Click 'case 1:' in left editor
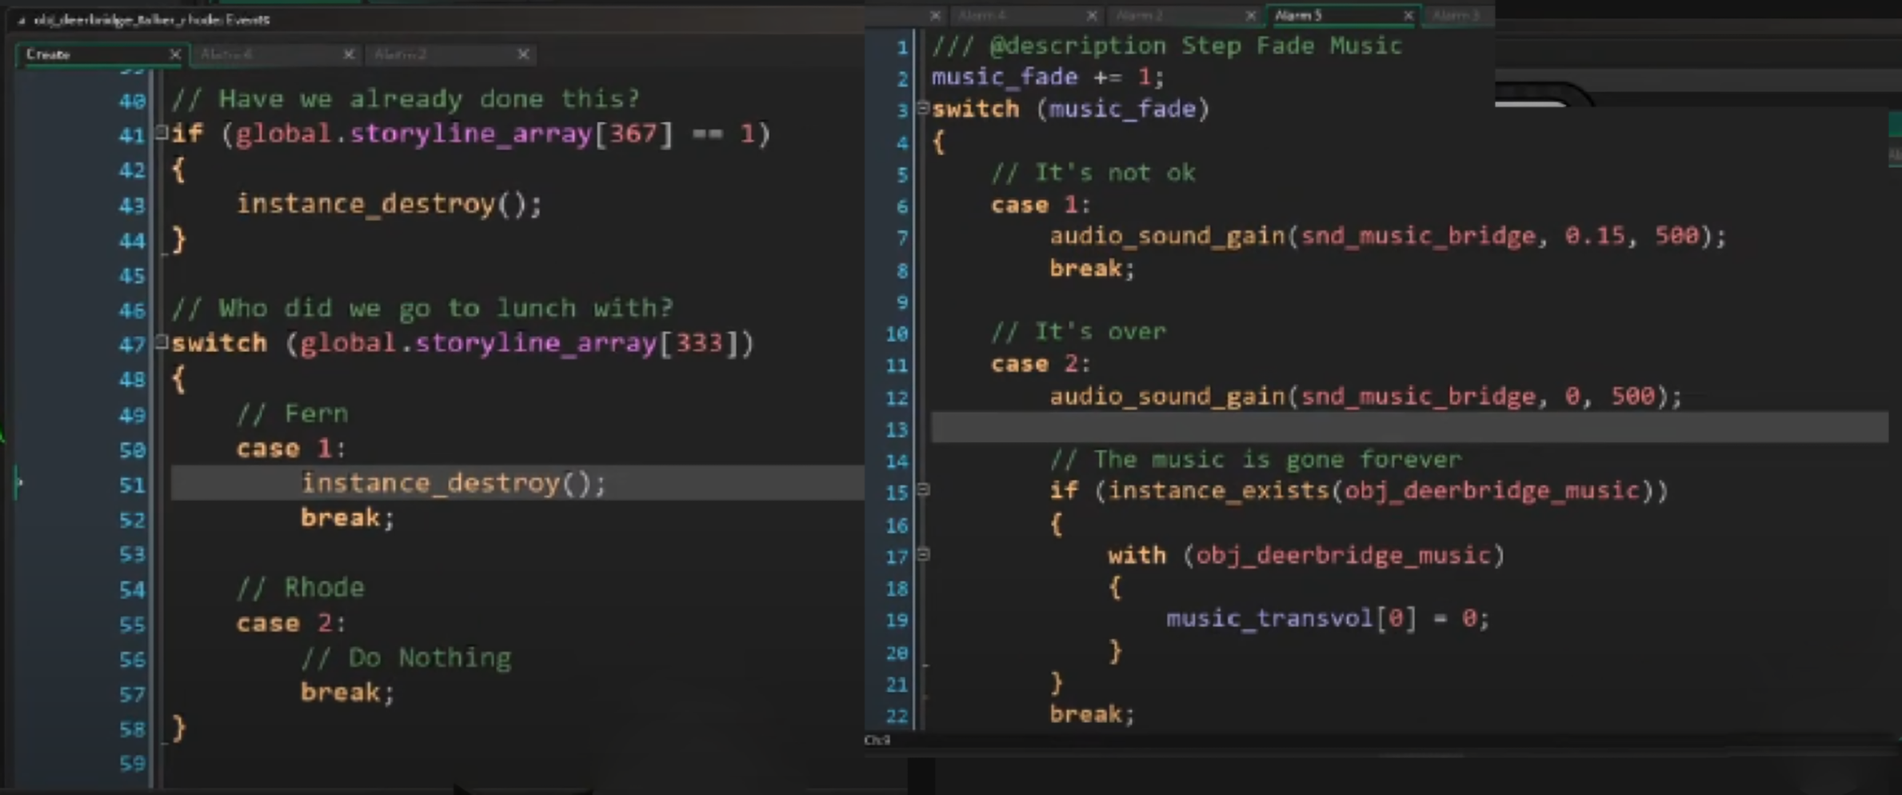The width and height of the screenshot is (1902, 795). (291, 448)
